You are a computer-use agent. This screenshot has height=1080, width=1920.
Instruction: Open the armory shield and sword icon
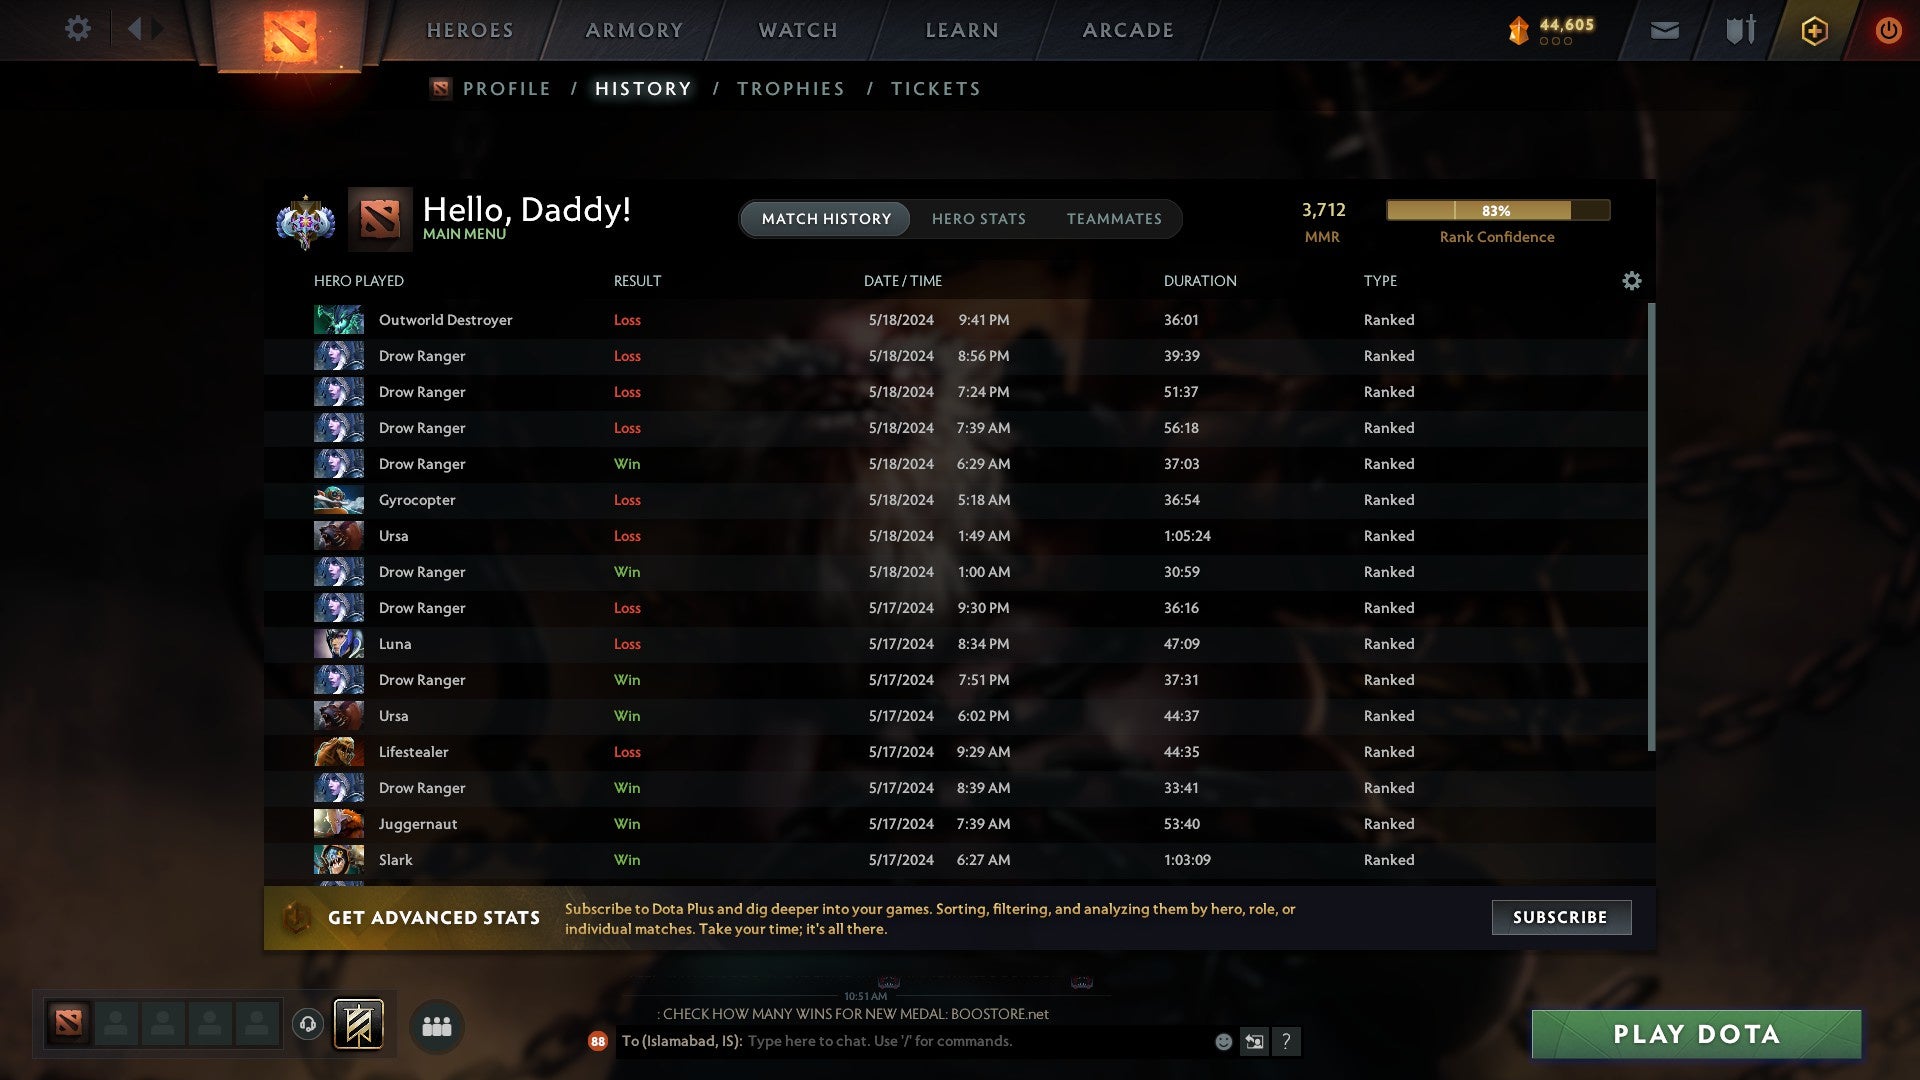[x=1741, y=30]
